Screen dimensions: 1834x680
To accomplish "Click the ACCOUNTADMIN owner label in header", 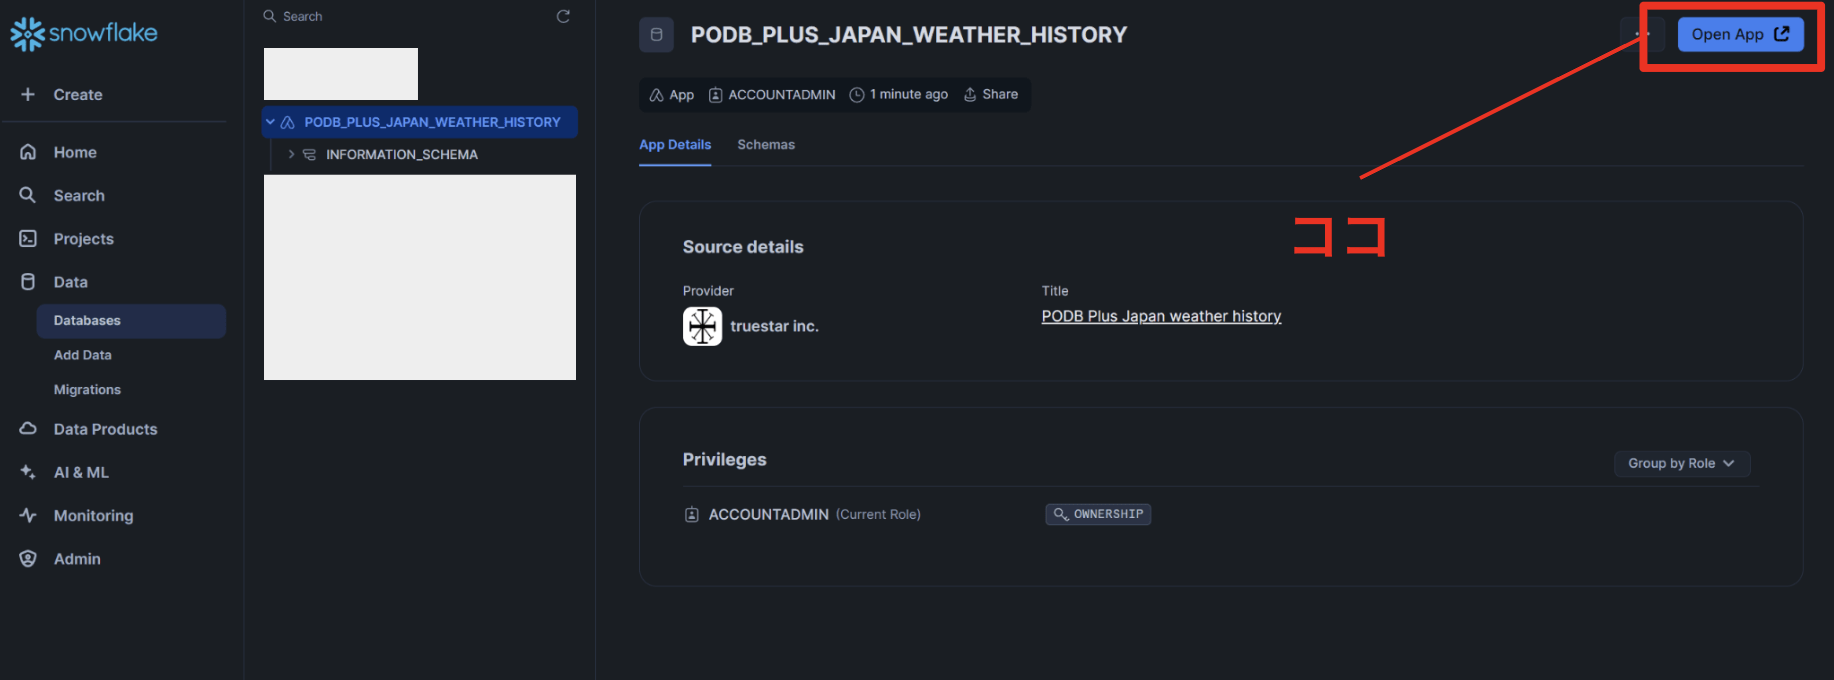I will coord(782,95).
